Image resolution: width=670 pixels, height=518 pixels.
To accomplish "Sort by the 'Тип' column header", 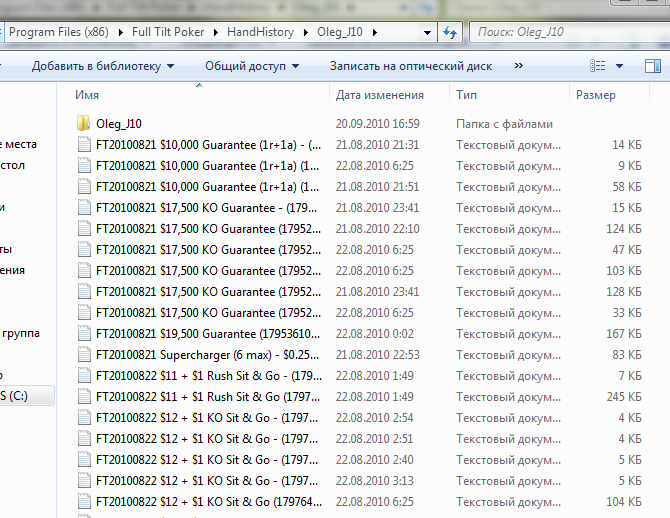I will pos(466,95).
